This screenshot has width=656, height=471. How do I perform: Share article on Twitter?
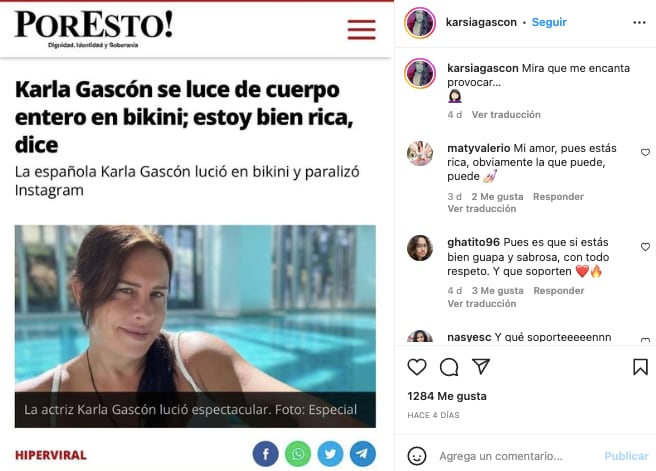coord(330,453)
